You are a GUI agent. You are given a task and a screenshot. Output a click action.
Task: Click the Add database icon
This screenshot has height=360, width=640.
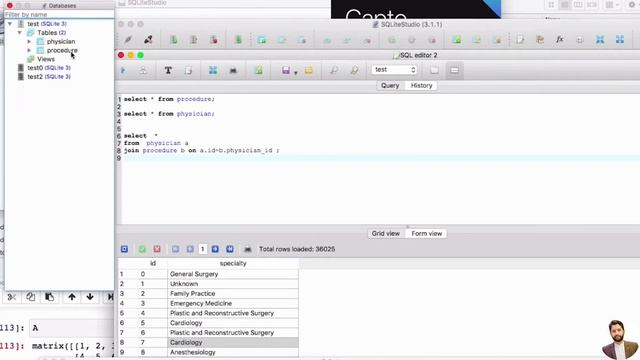[x=173, y=40]
